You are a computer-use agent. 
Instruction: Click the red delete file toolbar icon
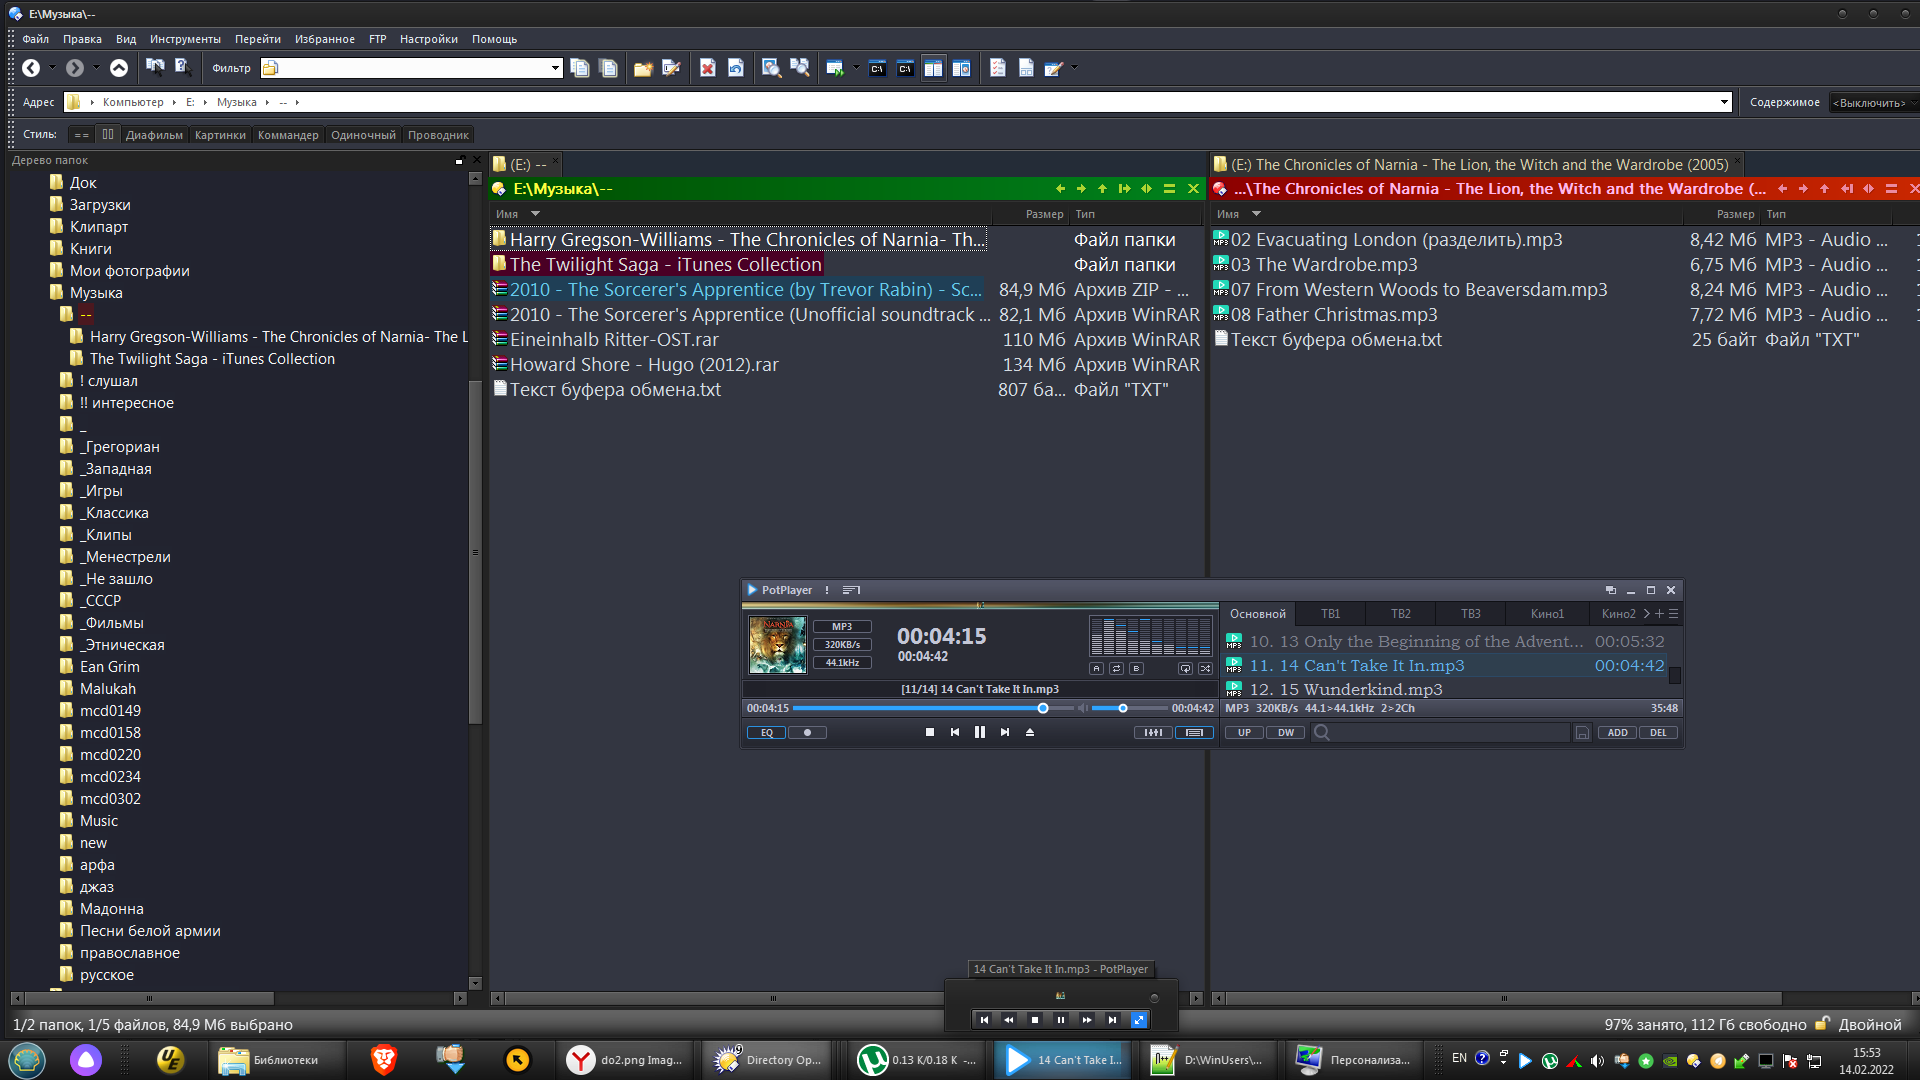coord(707,68)
